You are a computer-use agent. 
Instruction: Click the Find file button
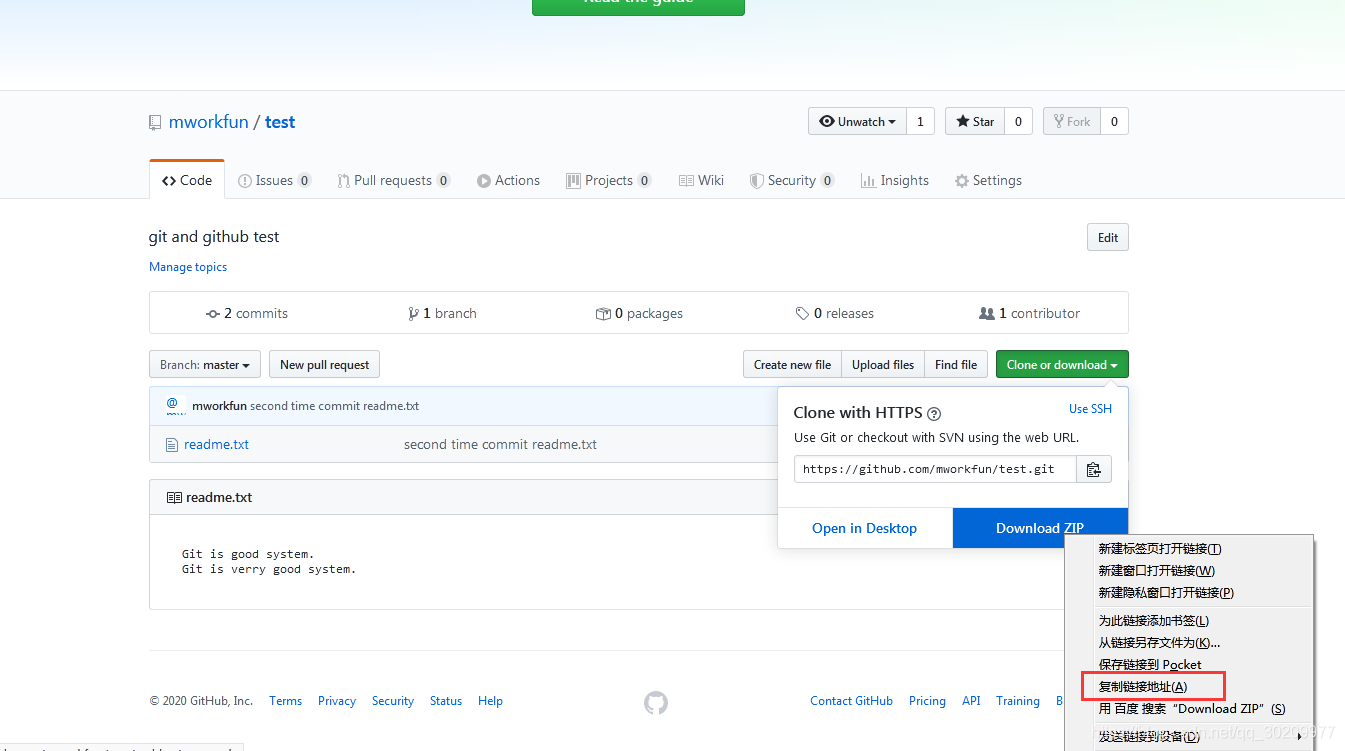(956, 365)
